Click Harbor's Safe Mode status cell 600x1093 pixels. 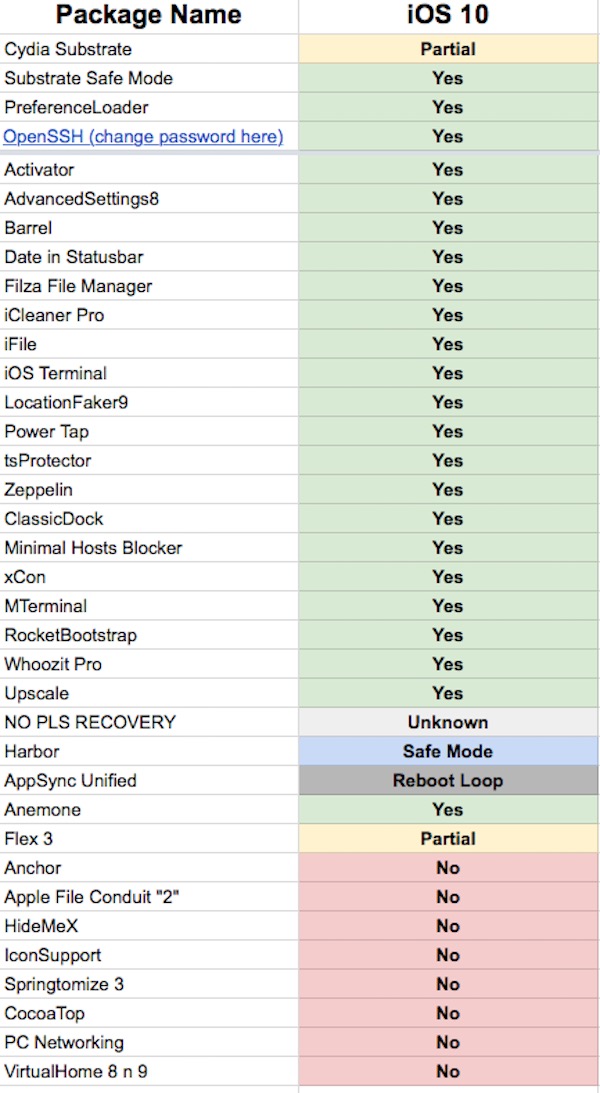tap(448, 751)
